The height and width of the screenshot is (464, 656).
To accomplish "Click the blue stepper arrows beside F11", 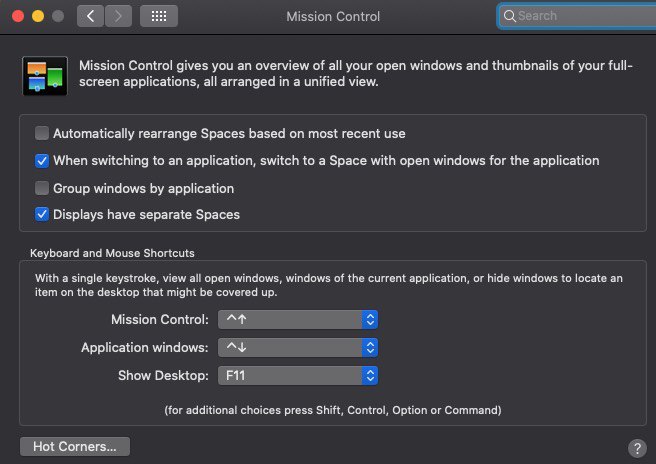I will click(370, 376).
